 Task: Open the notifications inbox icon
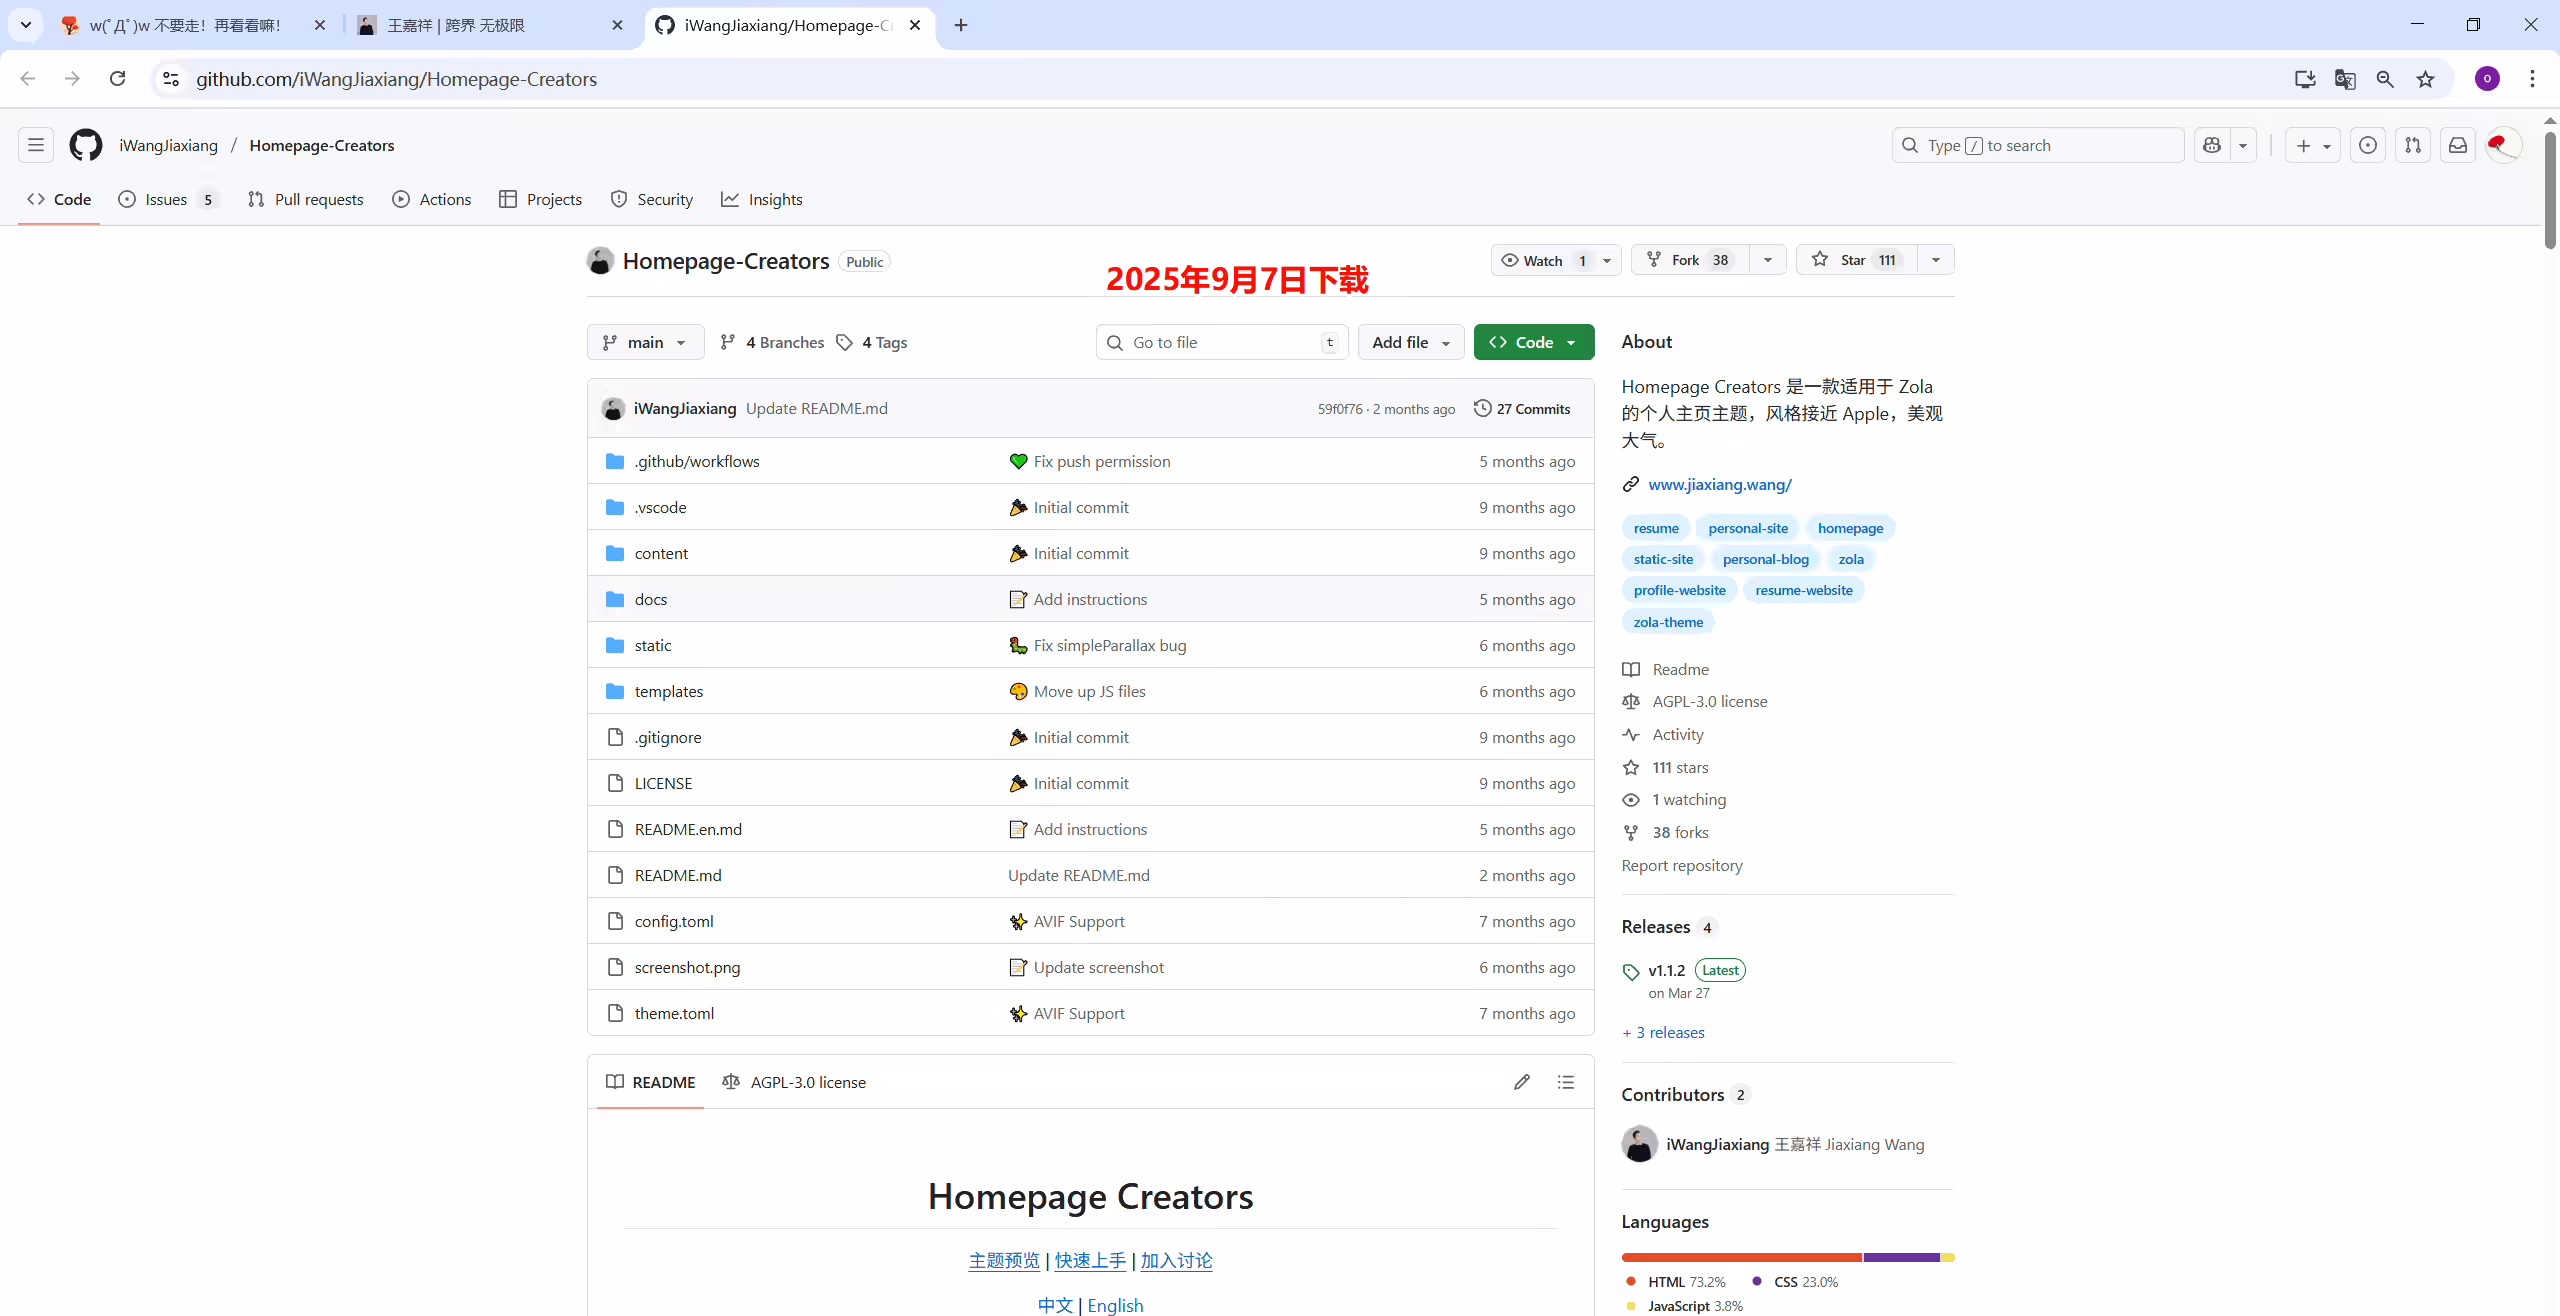click(x=2458, y=145)
